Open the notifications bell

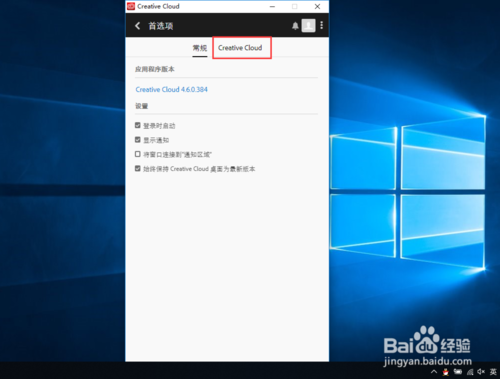click(295, 26)
